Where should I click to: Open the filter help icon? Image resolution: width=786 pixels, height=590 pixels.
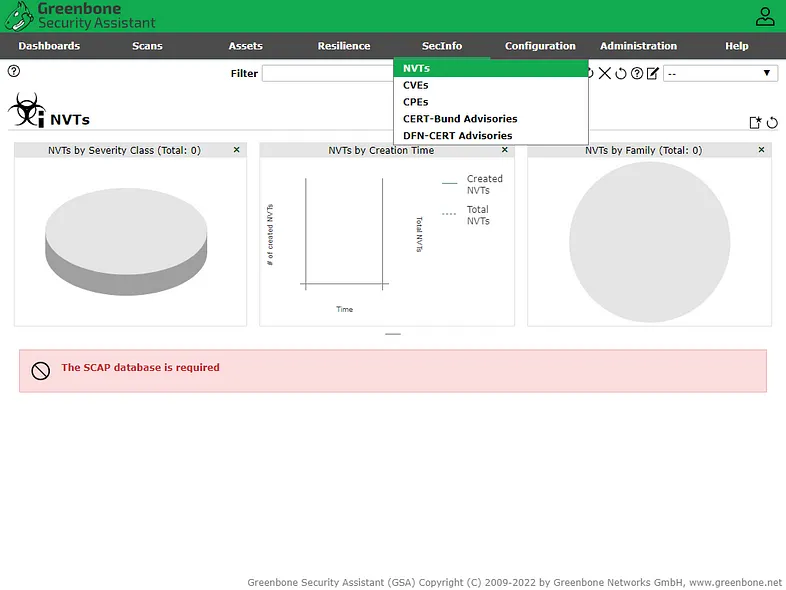[637, 74]
